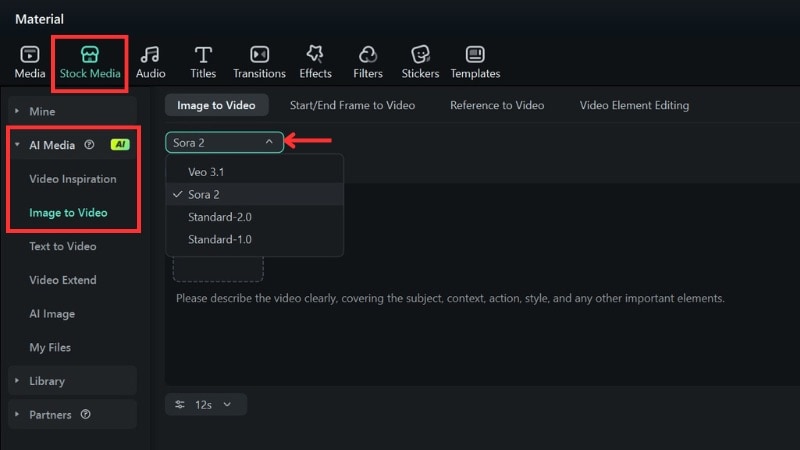Collapse the AI Media section
Screen dimensions: 800x450
(x=17, y=145)
